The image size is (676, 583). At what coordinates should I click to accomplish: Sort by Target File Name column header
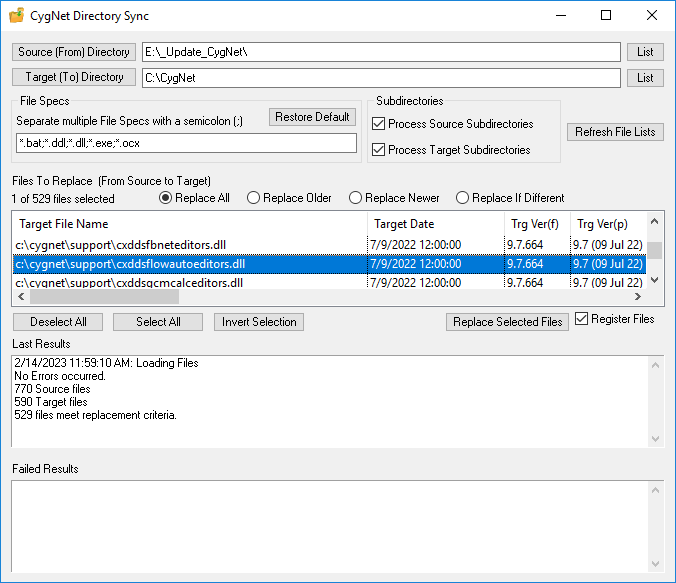(190, 224)
